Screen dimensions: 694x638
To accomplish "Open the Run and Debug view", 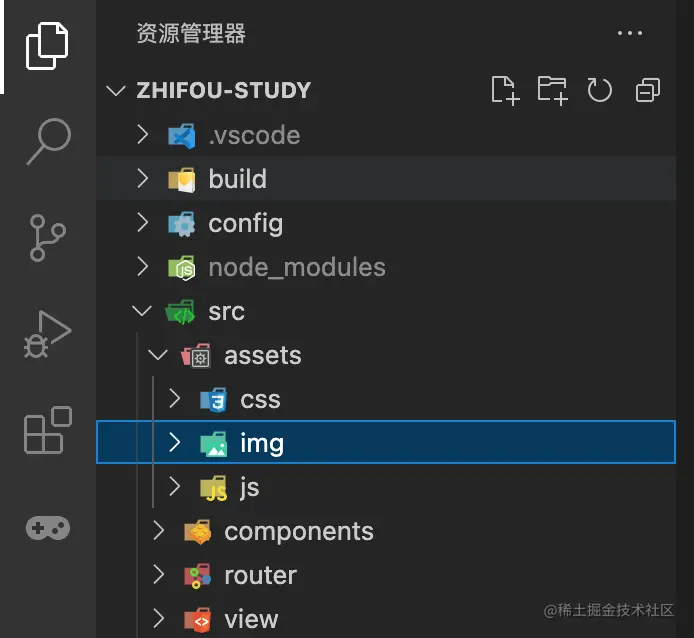I will (x=47, y=334).
